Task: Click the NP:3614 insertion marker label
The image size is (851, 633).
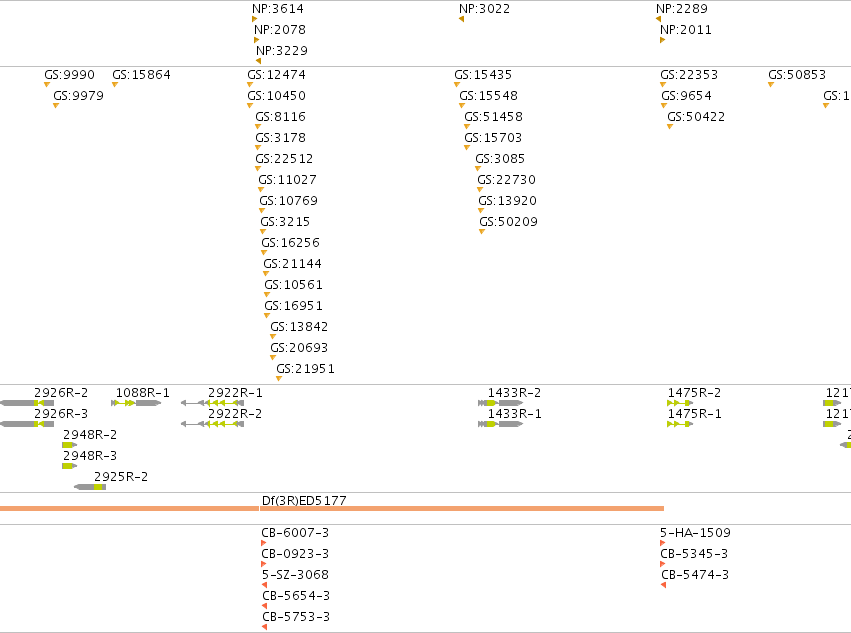Action: tap(278, 9)
